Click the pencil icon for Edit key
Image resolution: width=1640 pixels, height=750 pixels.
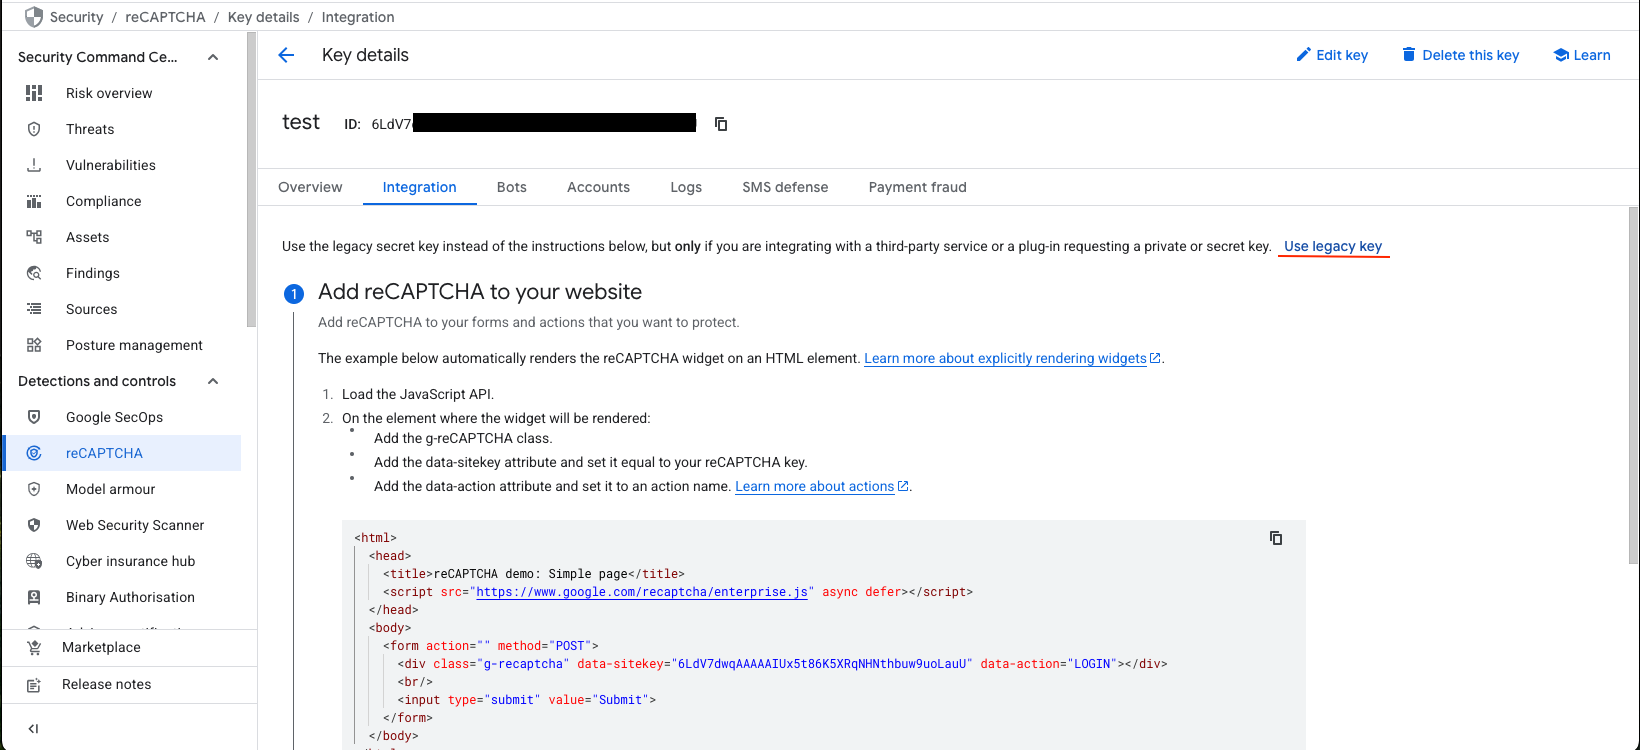pos(1303,55)
